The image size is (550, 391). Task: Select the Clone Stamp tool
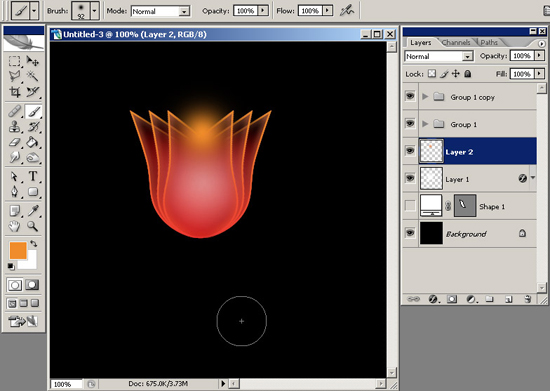click(x=14, y=127)
